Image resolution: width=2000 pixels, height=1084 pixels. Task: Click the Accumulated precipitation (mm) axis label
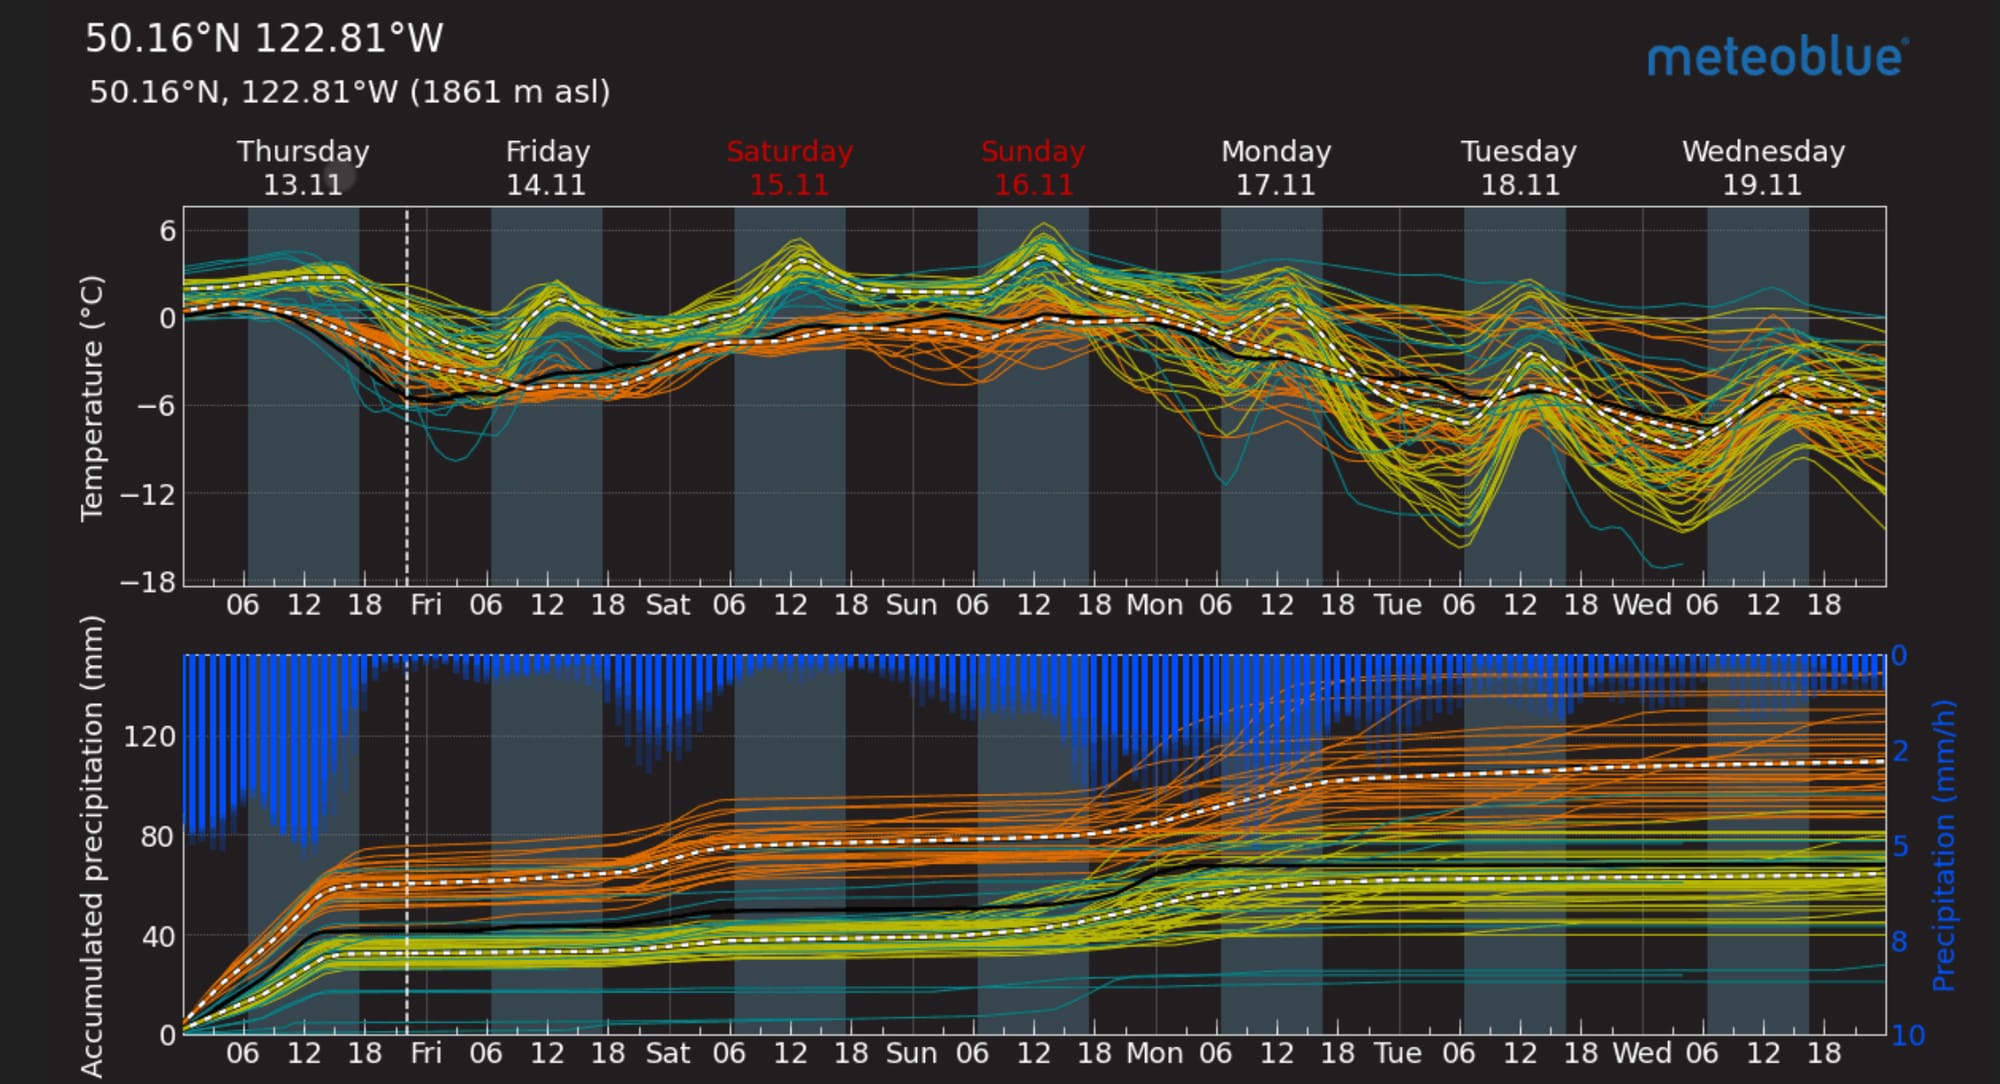coord(92,846)
